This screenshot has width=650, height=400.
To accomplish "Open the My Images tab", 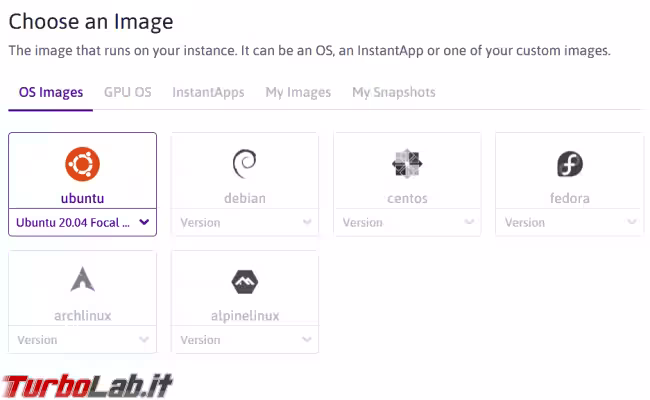I will 298,93.
